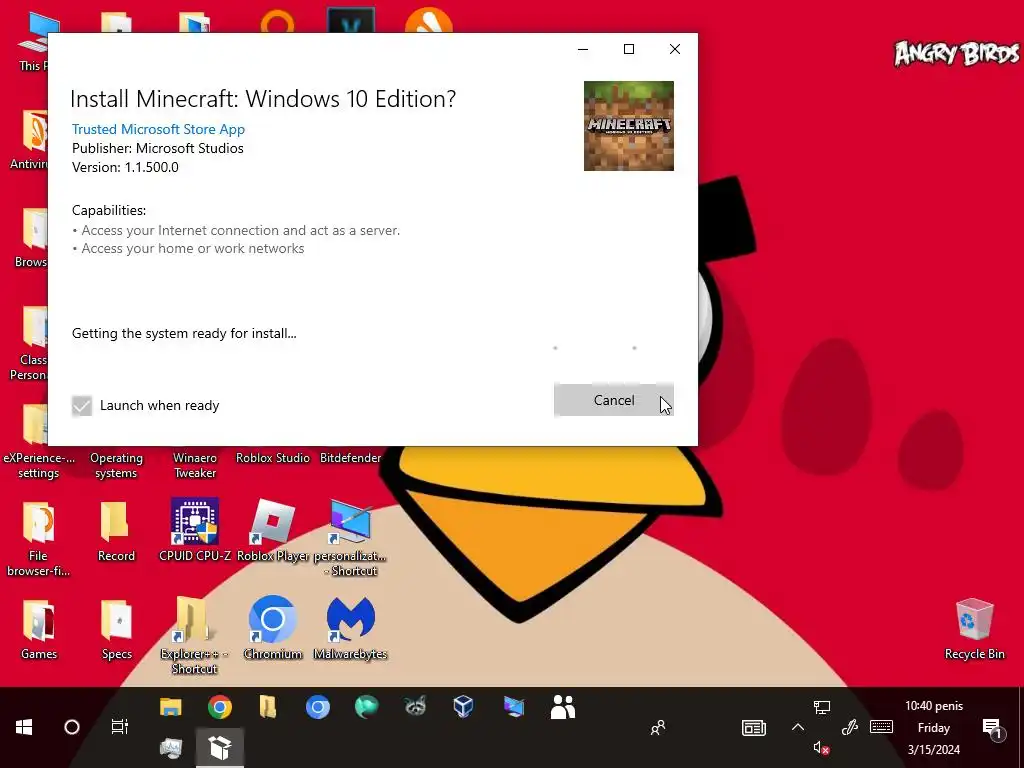Select the Roblox Studio desktop label
Viewport: 1024px width, 768px height.
point(273,458)
